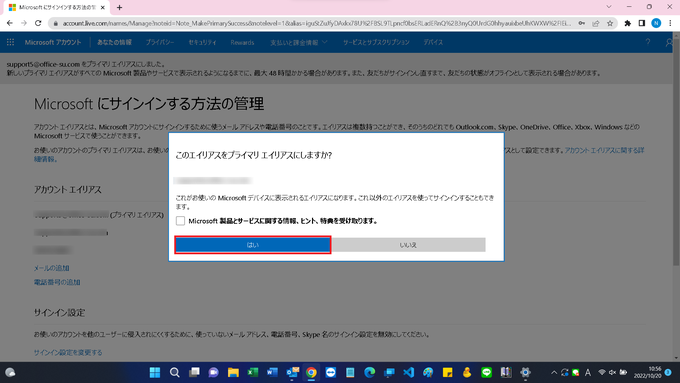Open LINE from taskbar

[487, 372]
